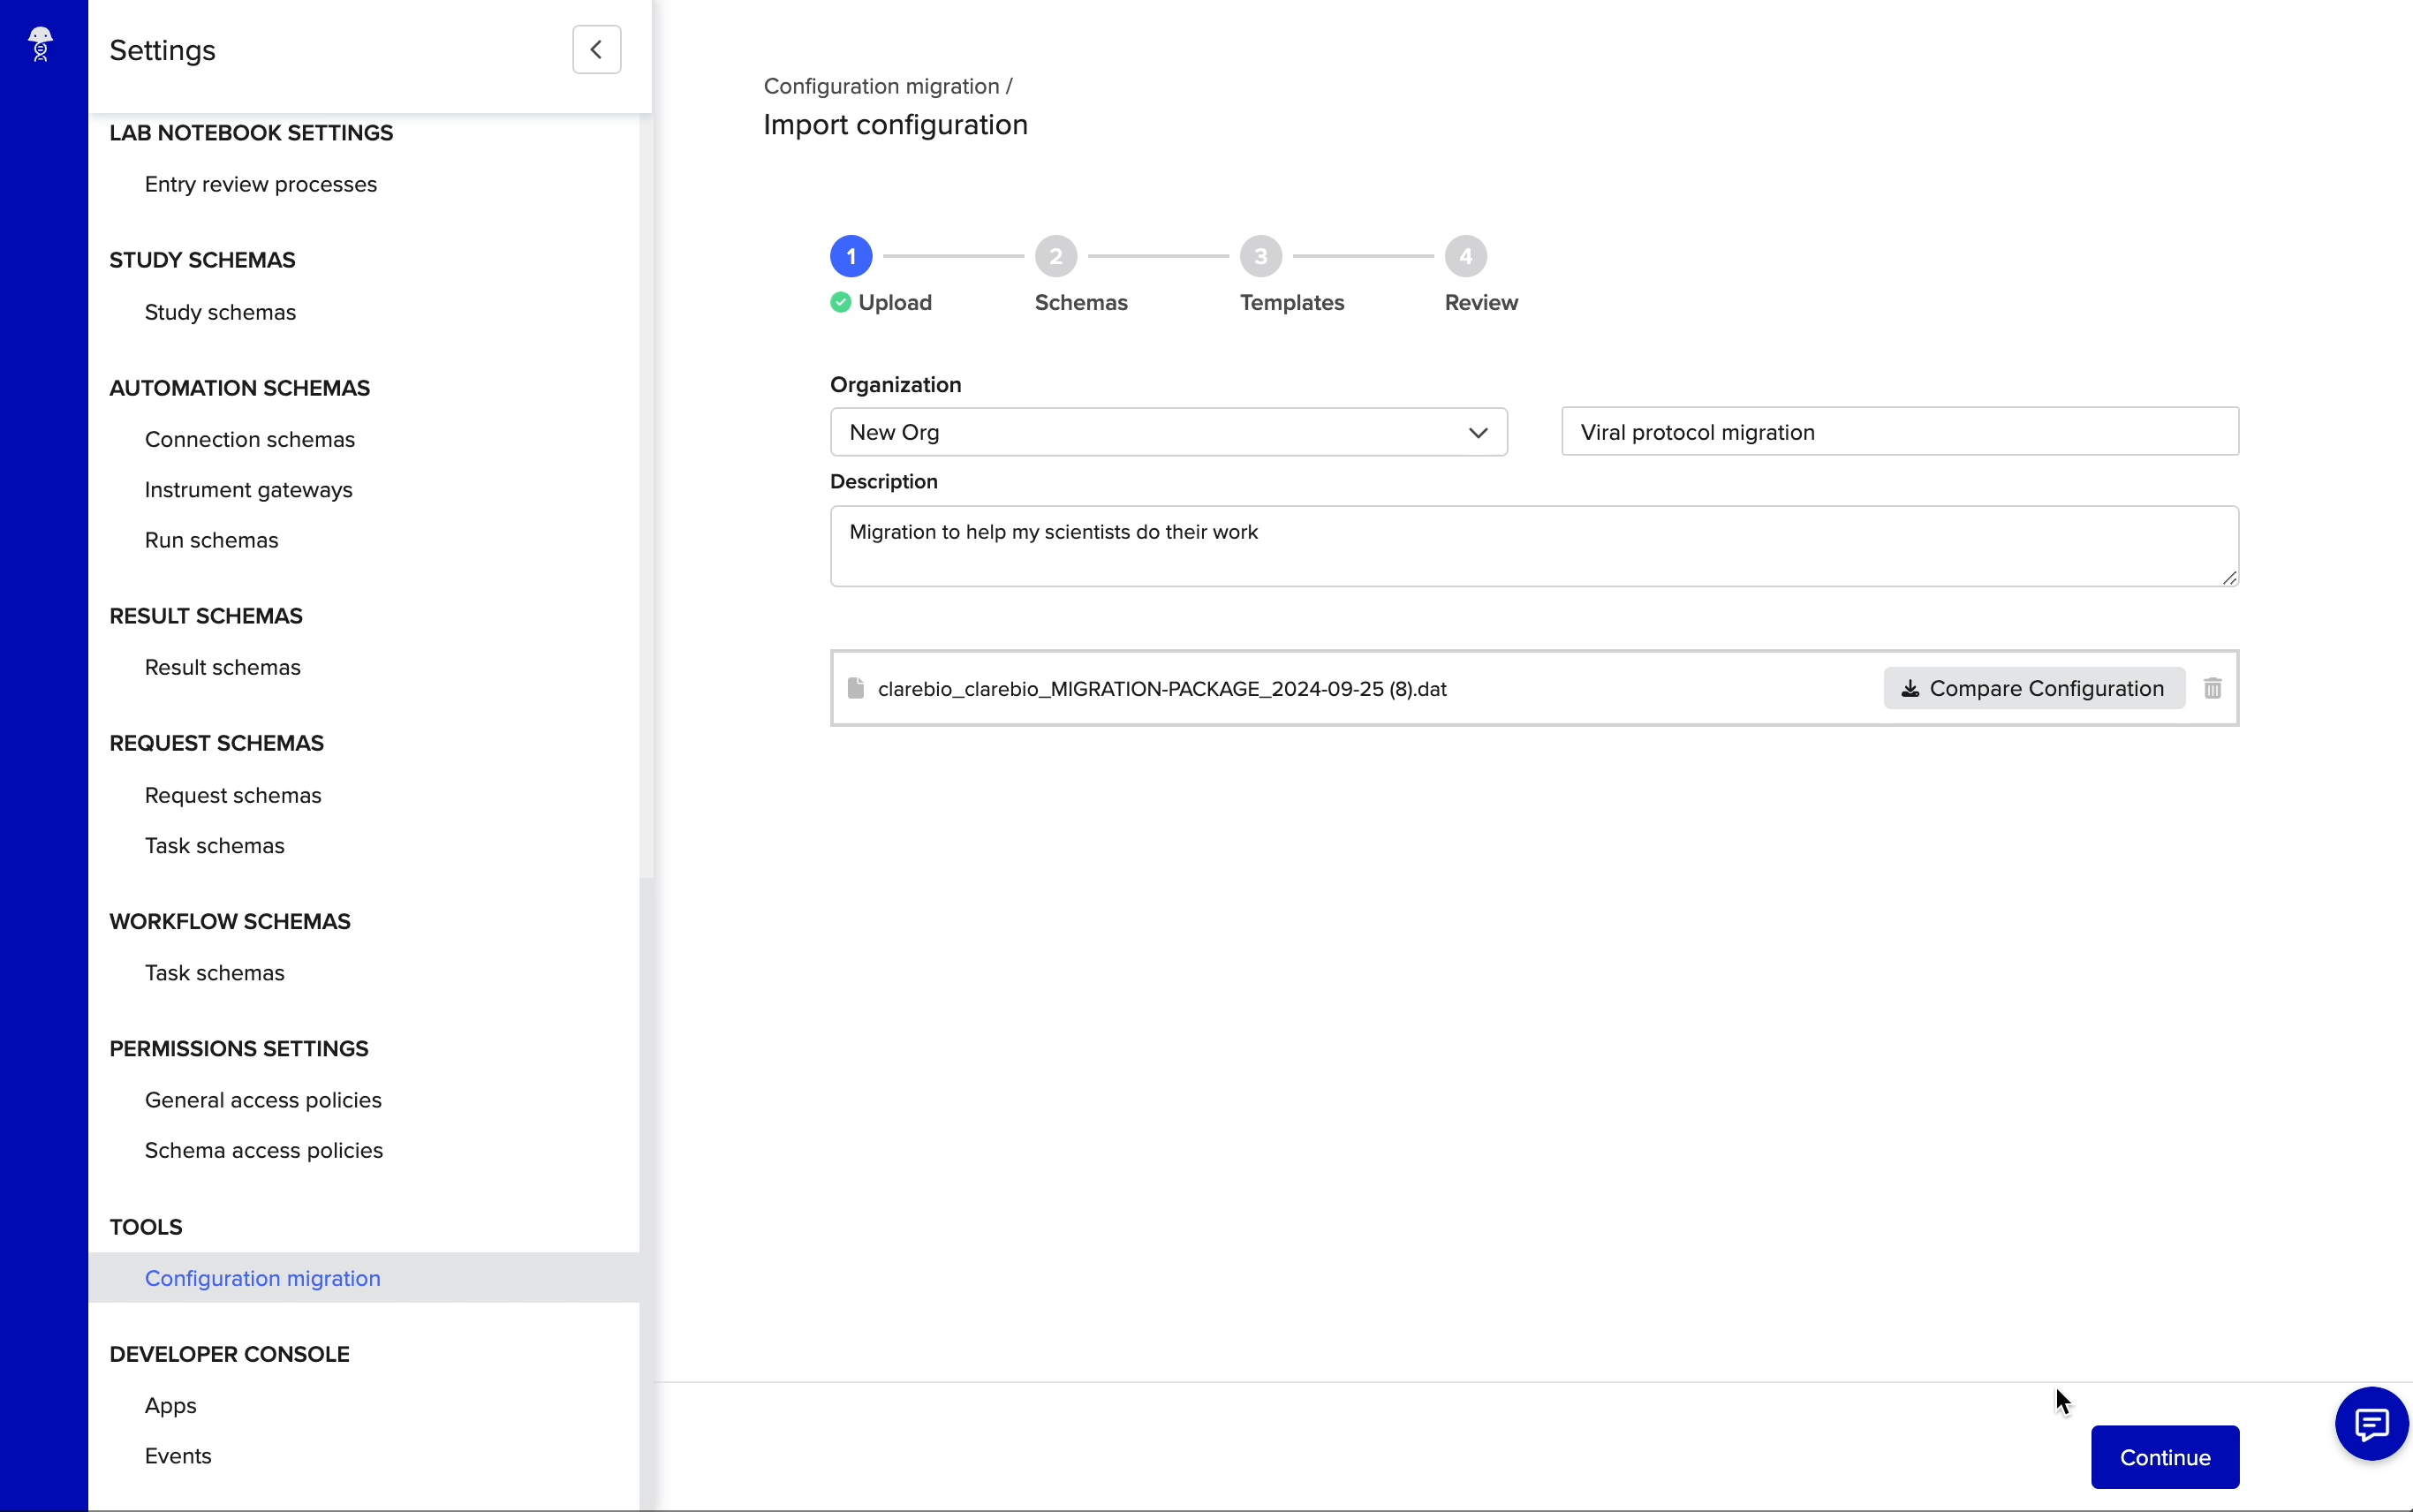The height and width of the screenshot is (1512, 2413).
Task: Select Apps under Developer Console
Action: [170, 1405]
